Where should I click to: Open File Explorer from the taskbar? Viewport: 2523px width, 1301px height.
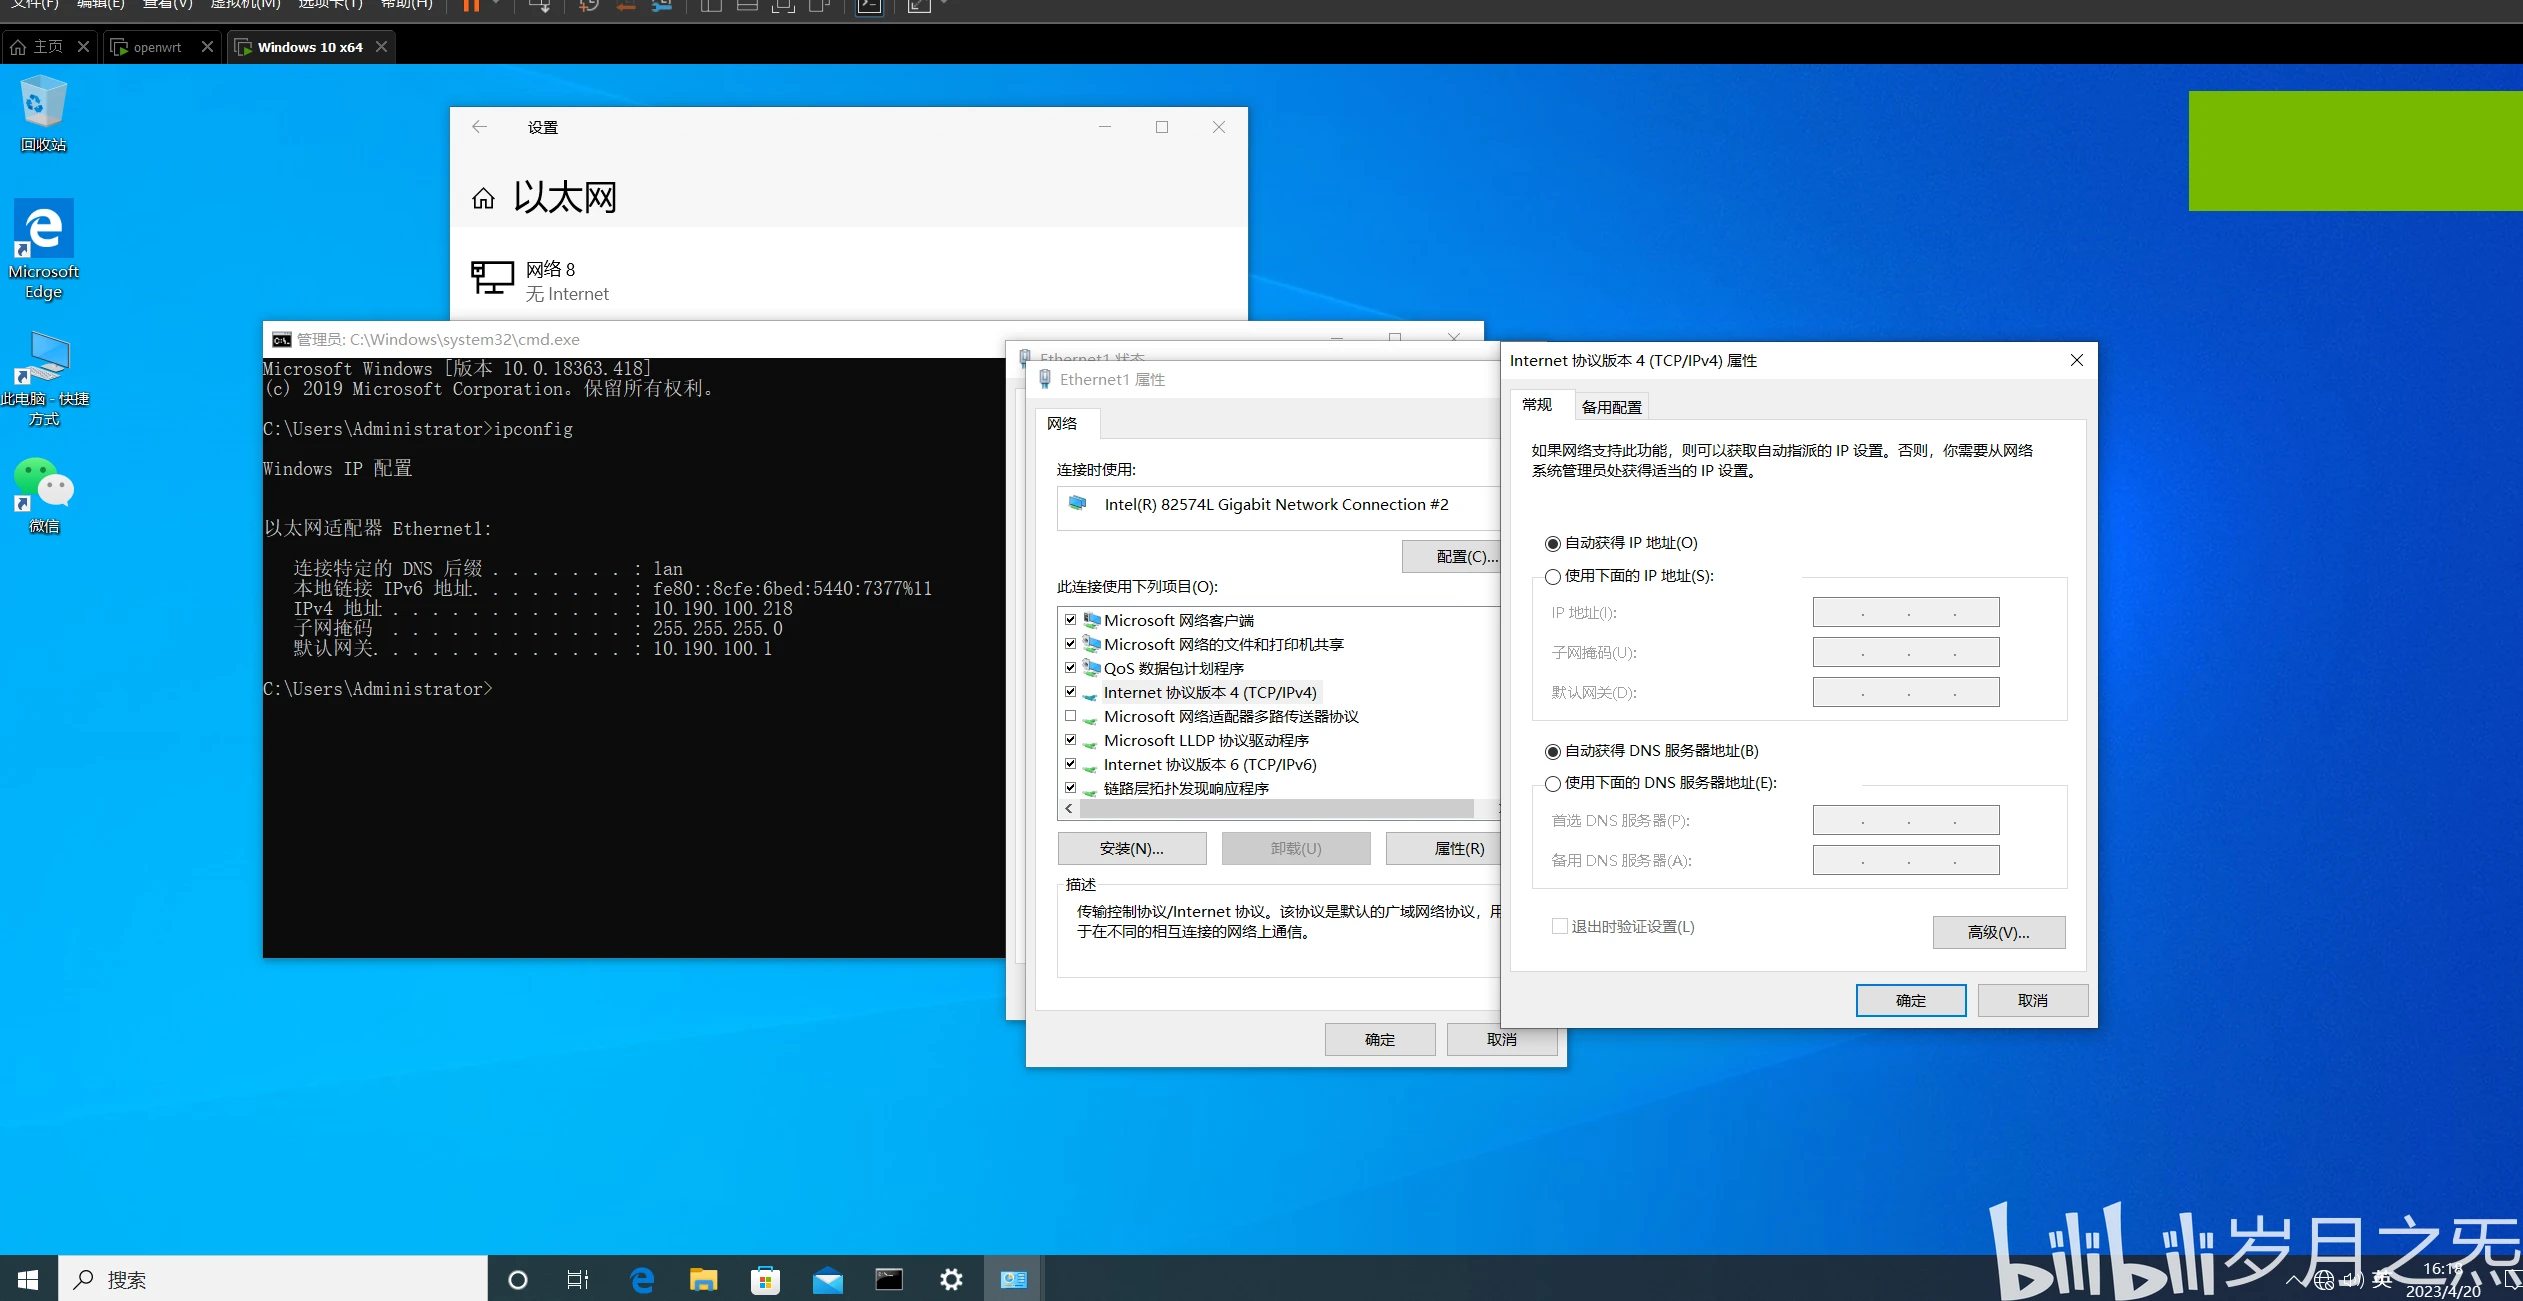tap(703, 1279)
